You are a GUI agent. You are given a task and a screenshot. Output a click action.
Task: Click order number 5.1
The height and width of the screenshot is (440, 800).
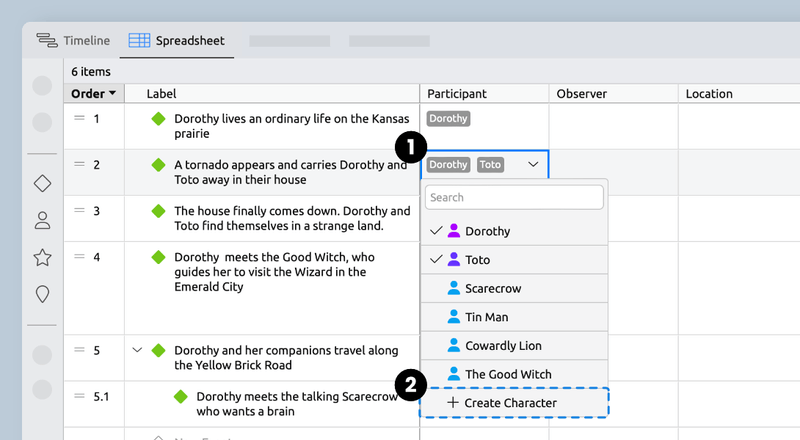[101, 396]
